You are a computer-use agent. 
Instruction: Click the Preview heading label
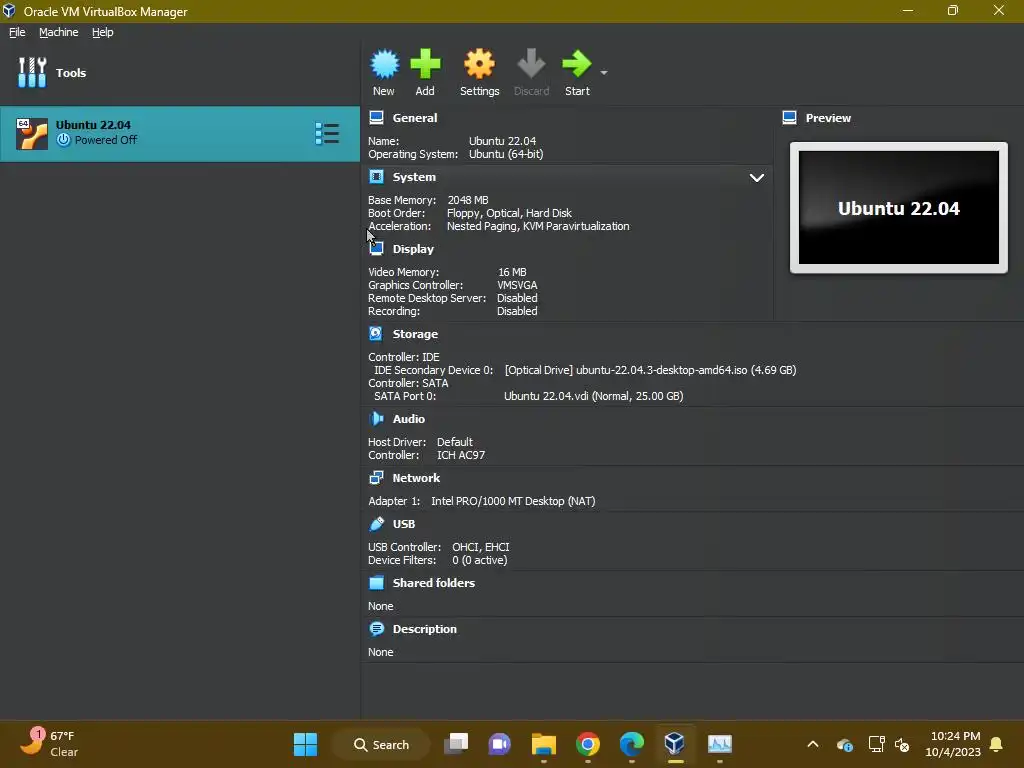coord(828,118)
